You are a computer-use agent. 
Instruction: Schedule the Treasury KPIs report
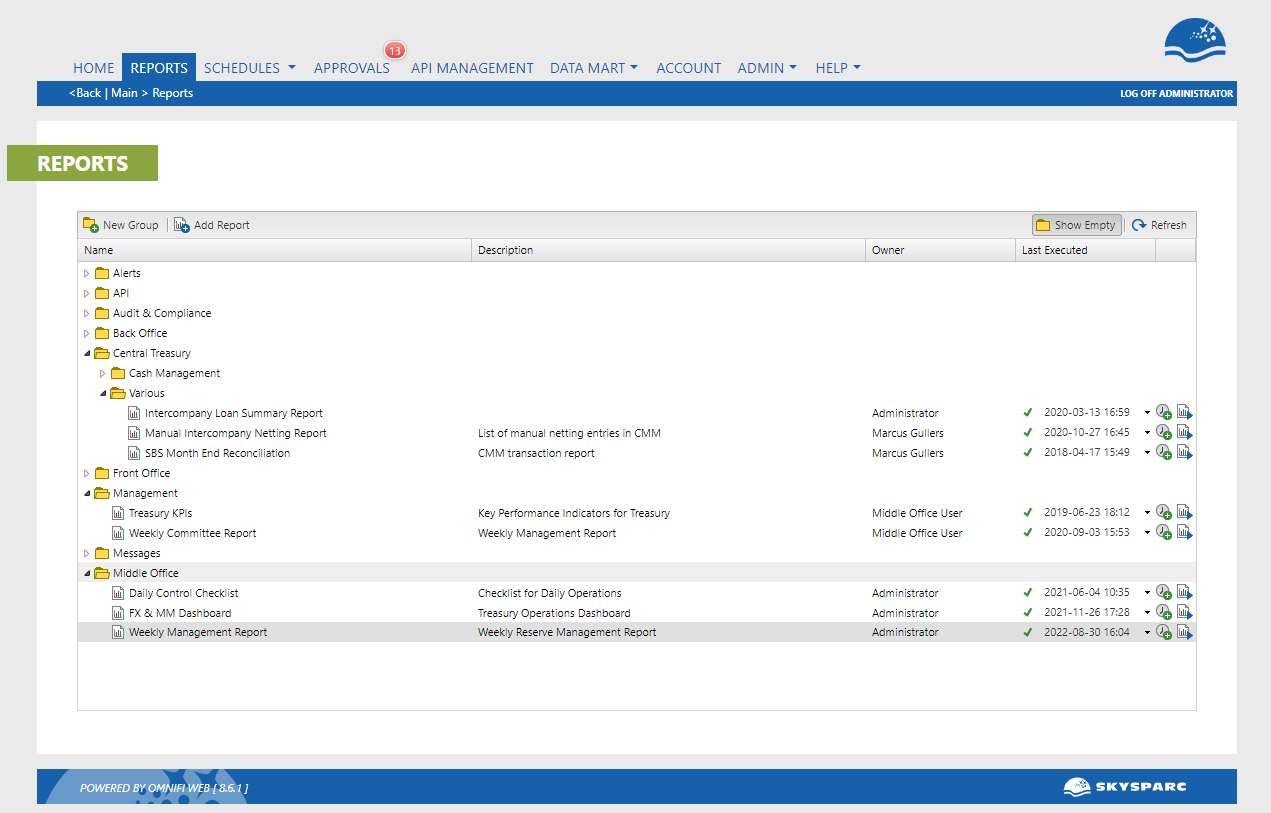tap(1163, 512)
